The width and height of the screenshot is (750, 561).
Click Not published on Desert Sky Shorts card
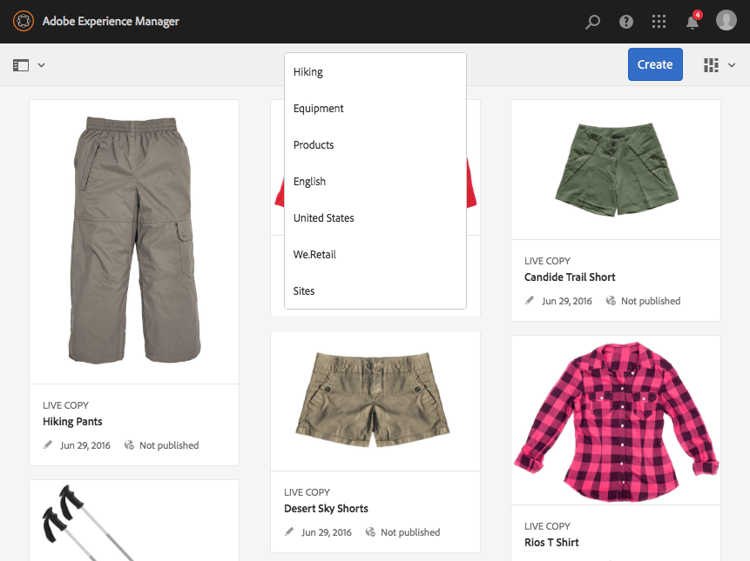coord(410,532)
